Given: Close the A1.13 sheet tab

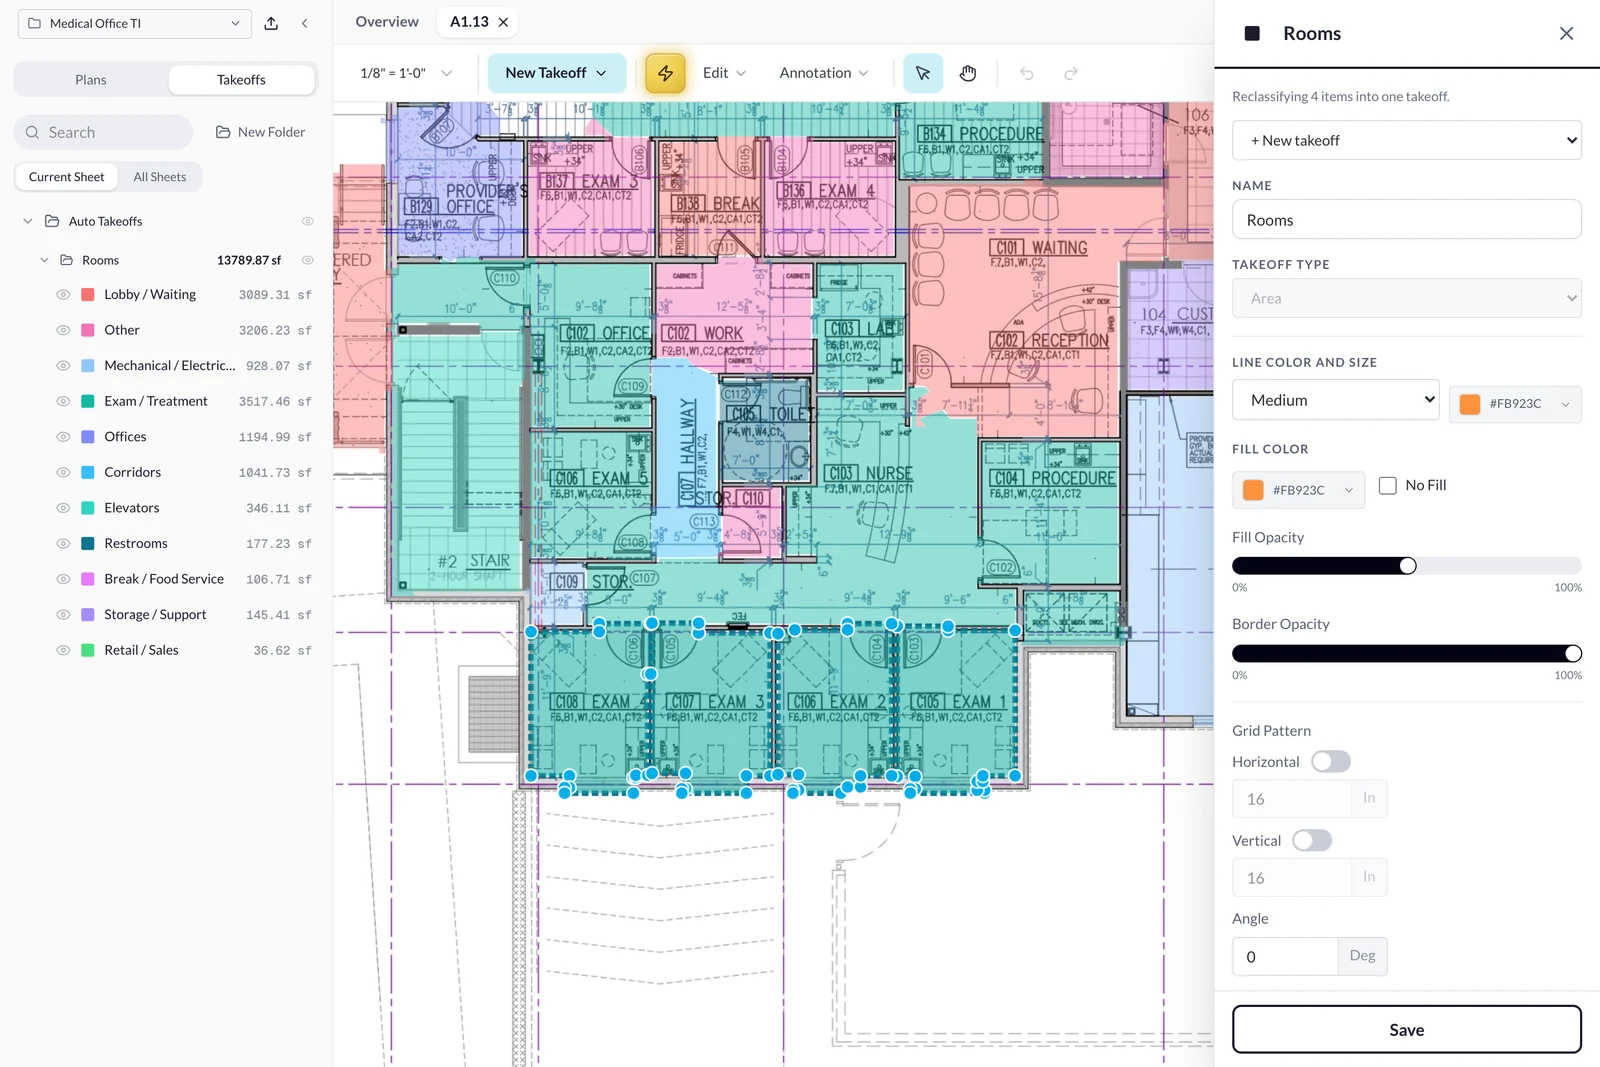Looking at the screenshot, I should 503,22.
